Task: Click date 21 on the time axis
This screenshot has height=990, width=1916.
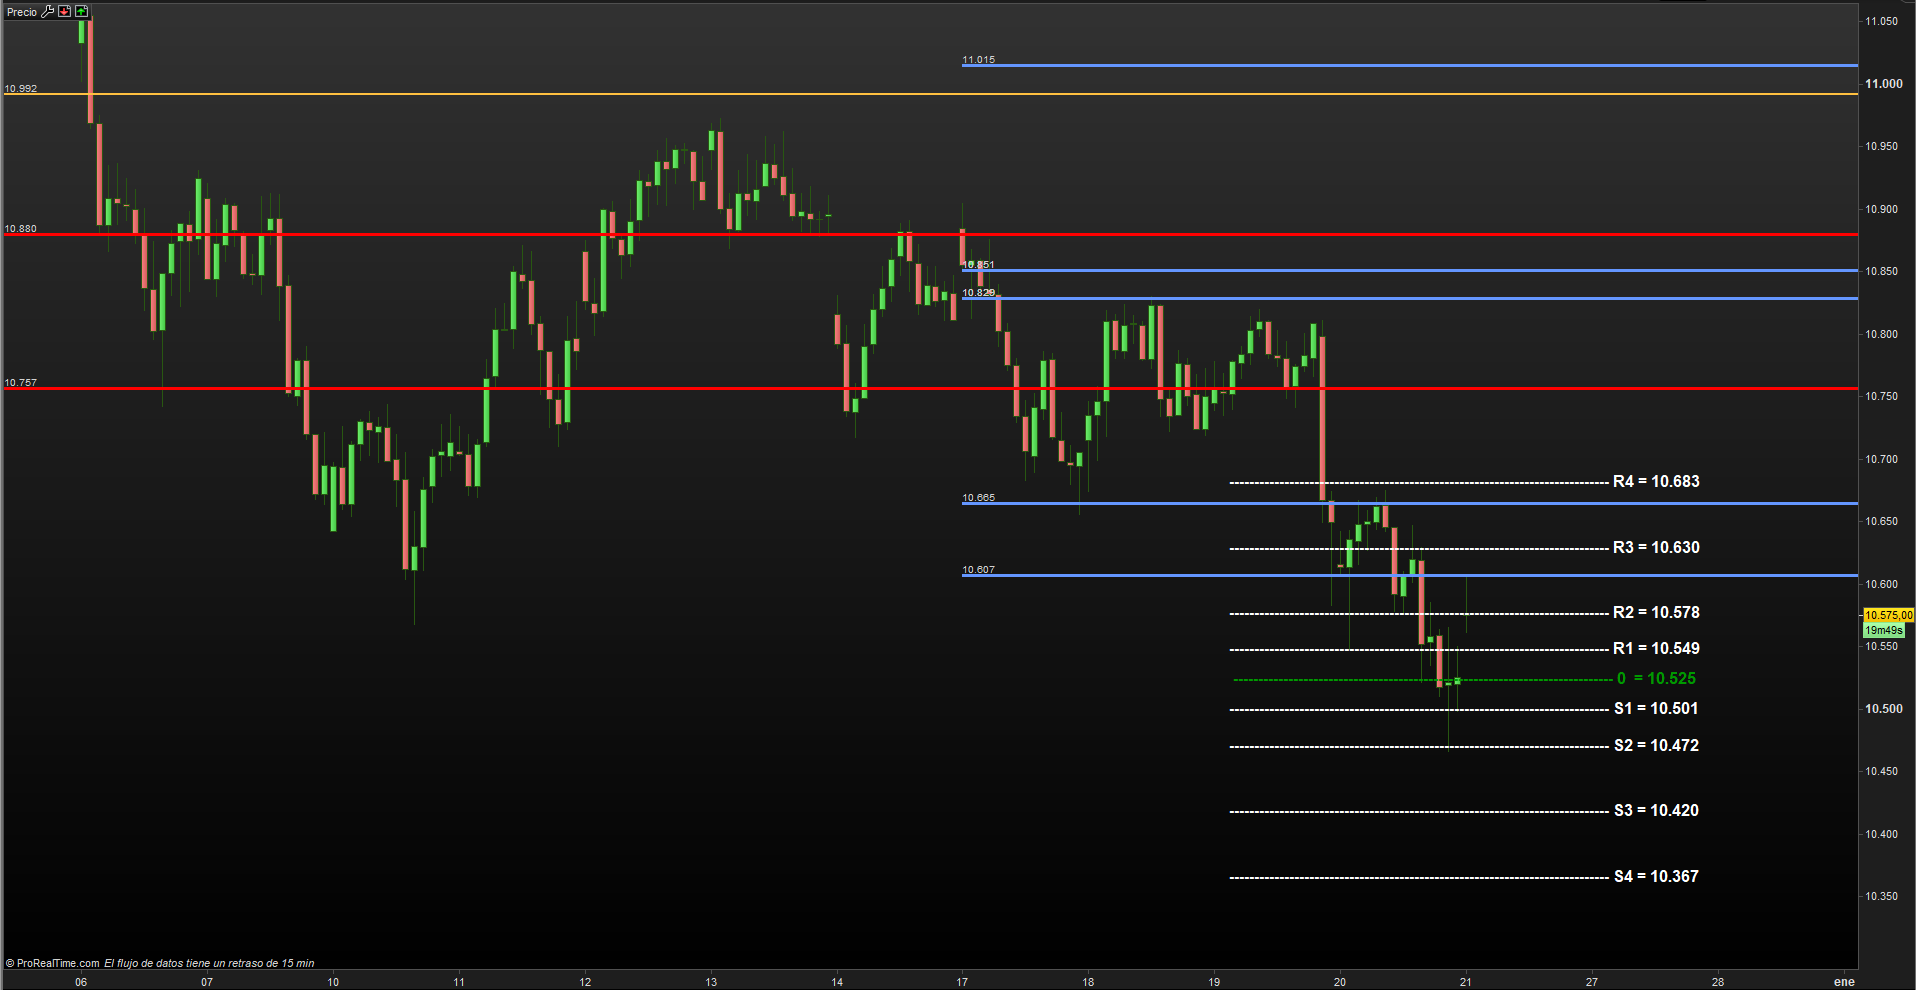Action: point(1465,982)
